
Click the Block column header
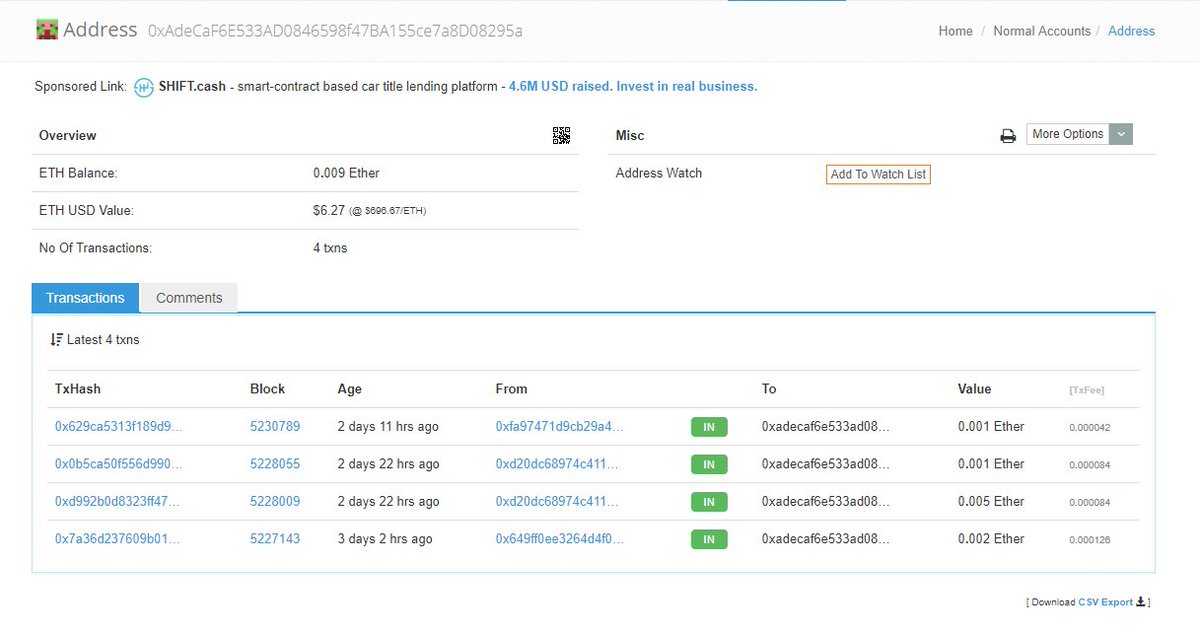click(267, 389)
